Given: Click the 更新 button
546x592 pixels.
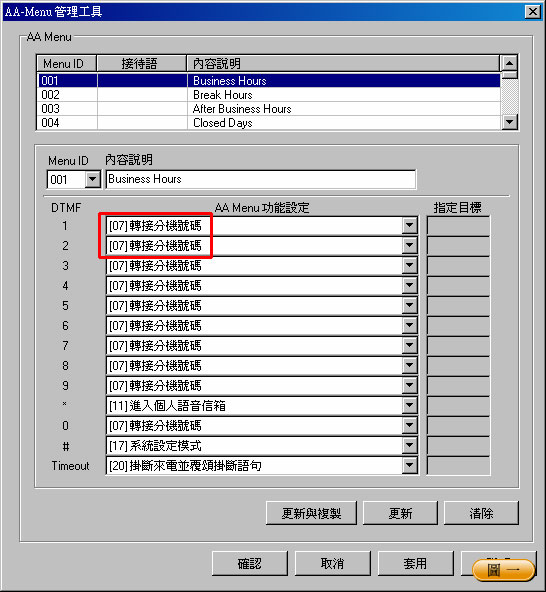Looking at the screenshot, I should coord(400,513).
